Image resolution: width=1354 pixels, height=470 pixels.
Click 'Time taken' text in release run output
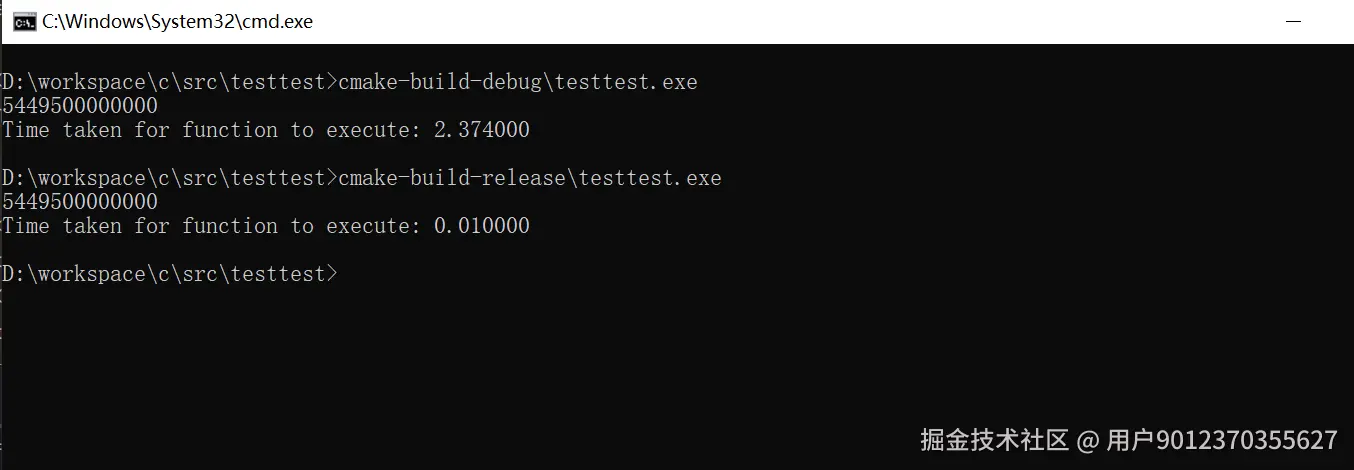(x=62, y=226)
